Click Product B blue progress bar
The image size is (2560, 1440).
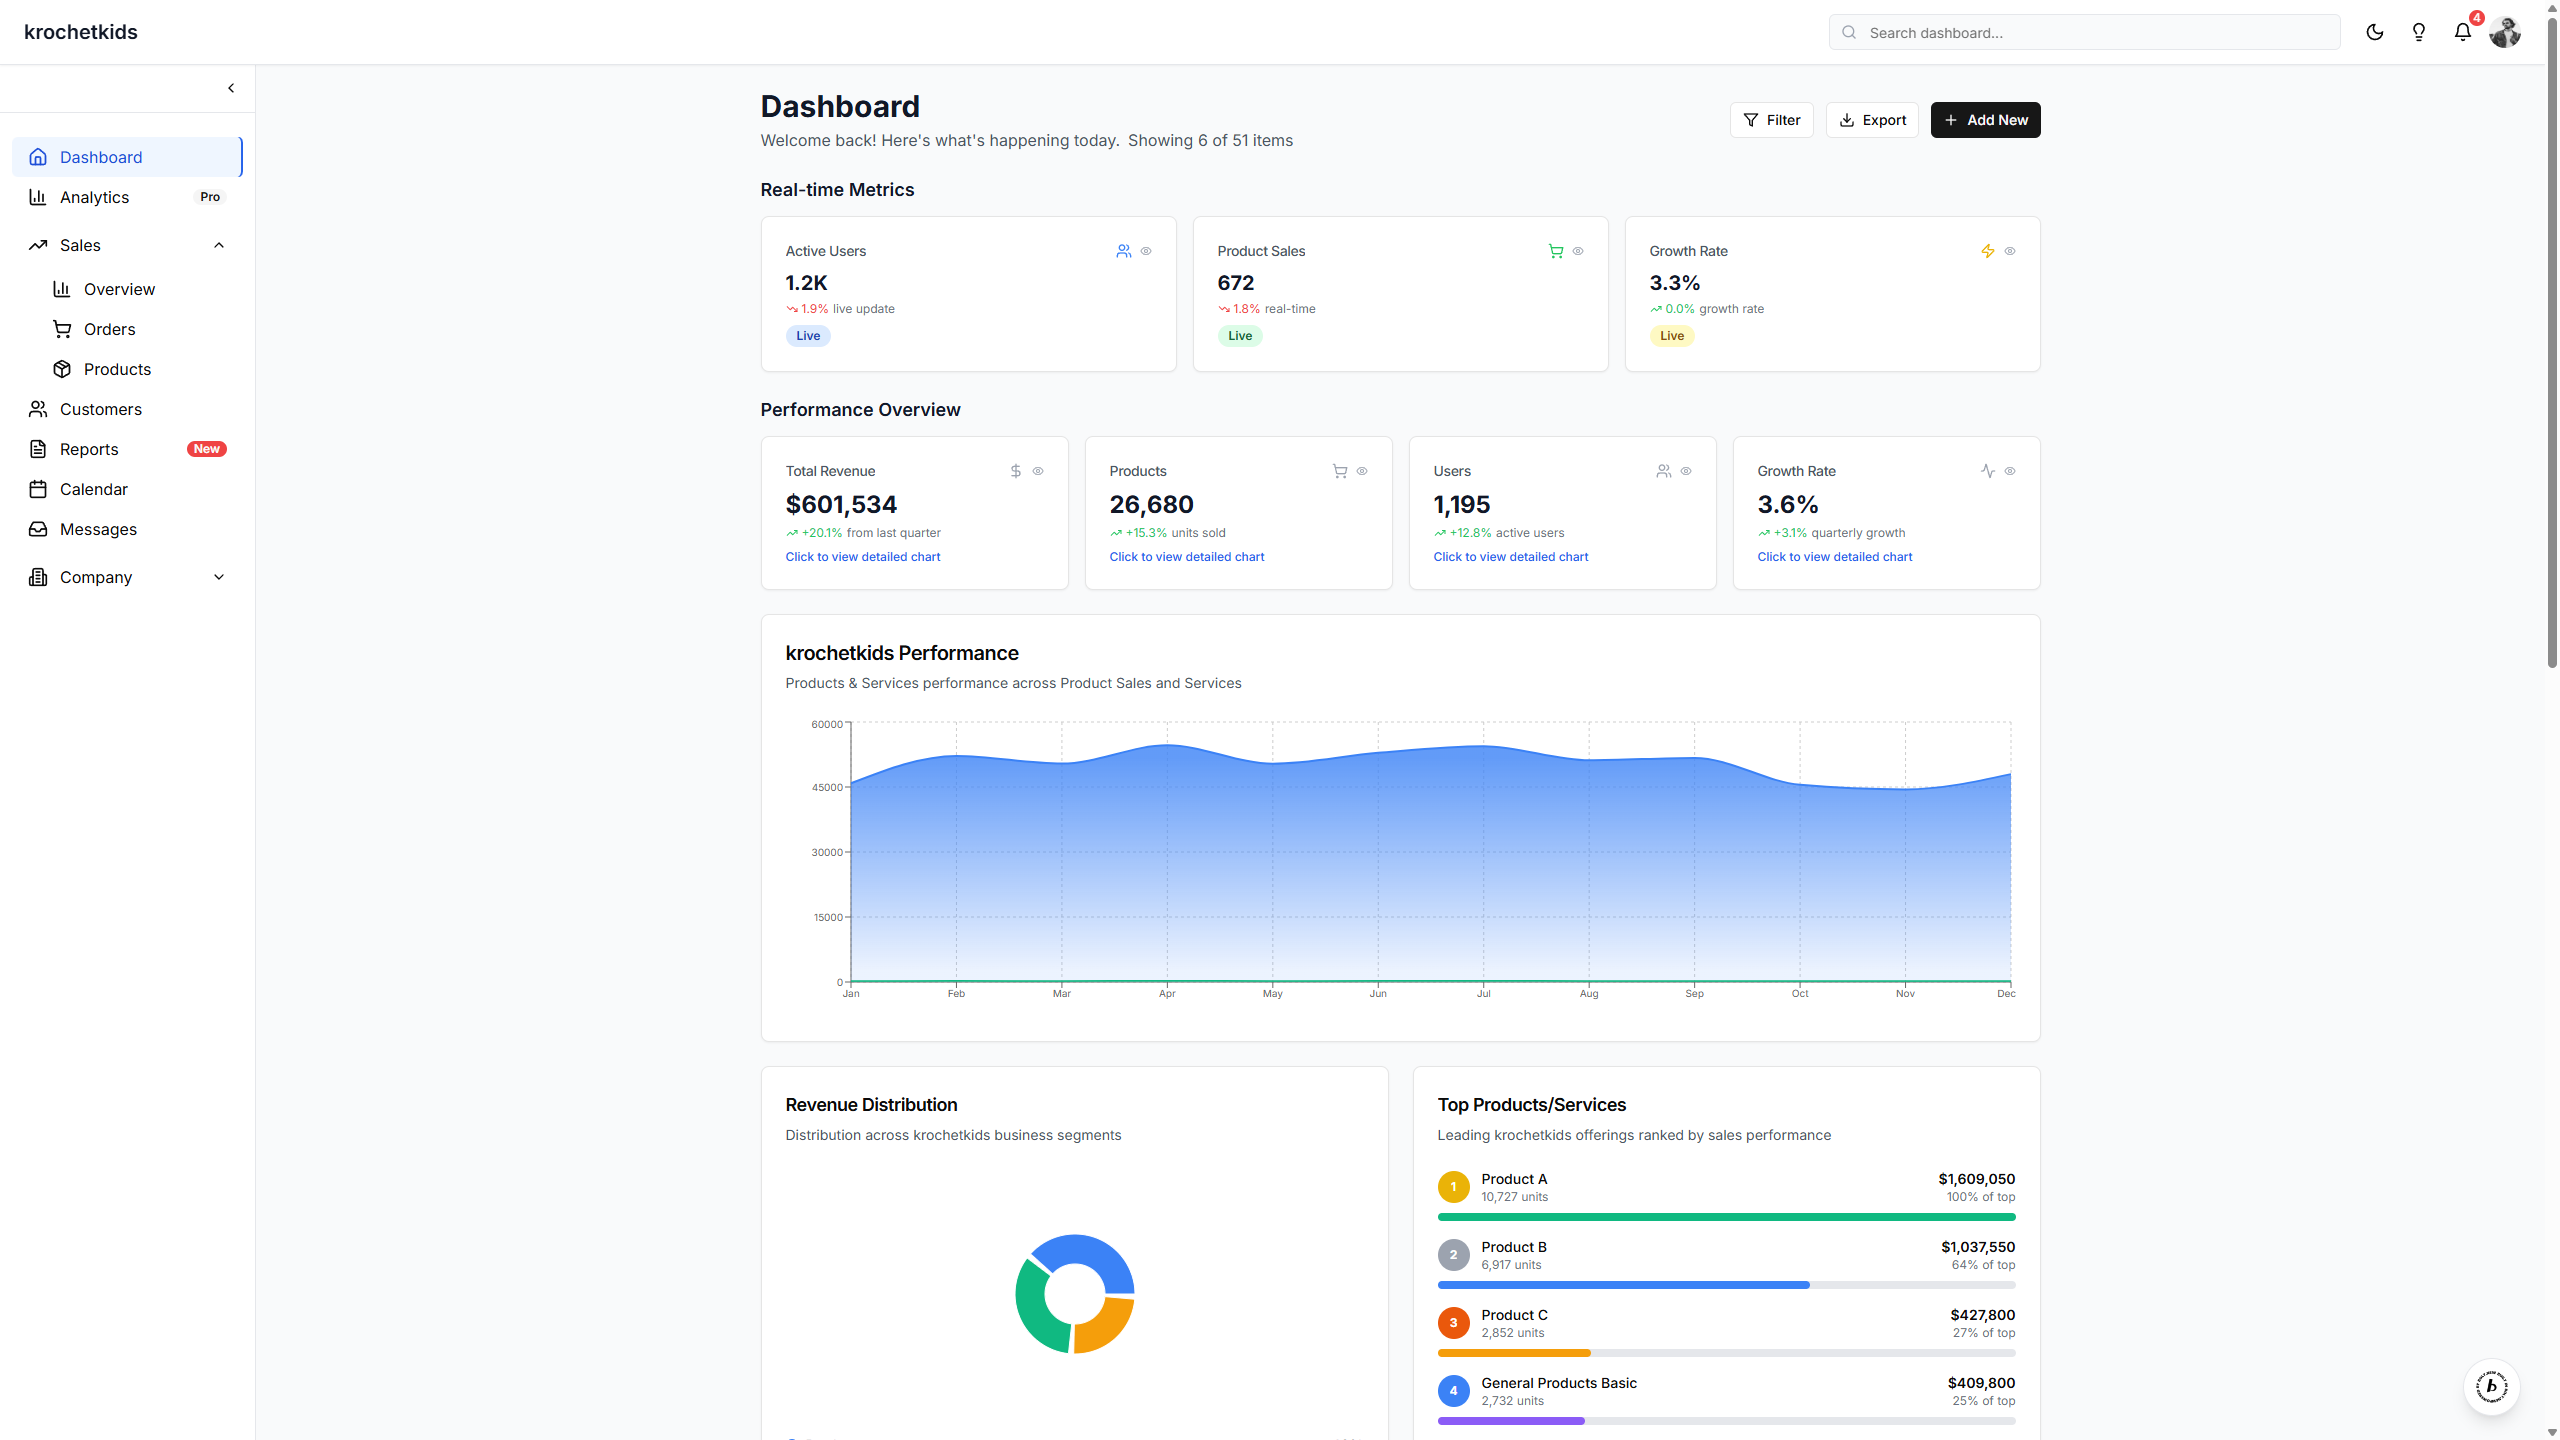click(1622, 1285)
